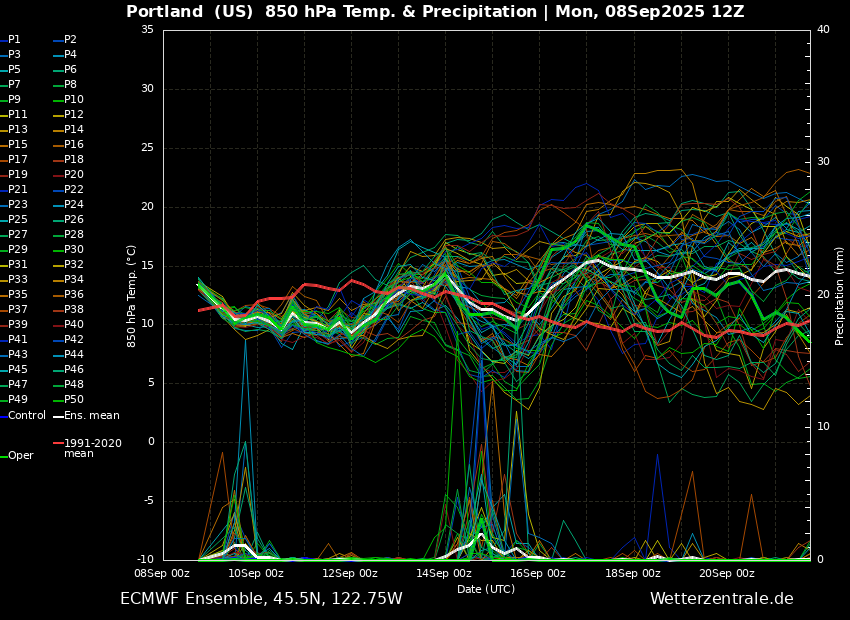The height and width of the screenshot is (620, 850).
Task: Select the P26 legend entry
Action: pyautogui.click(x=74, y=220)
